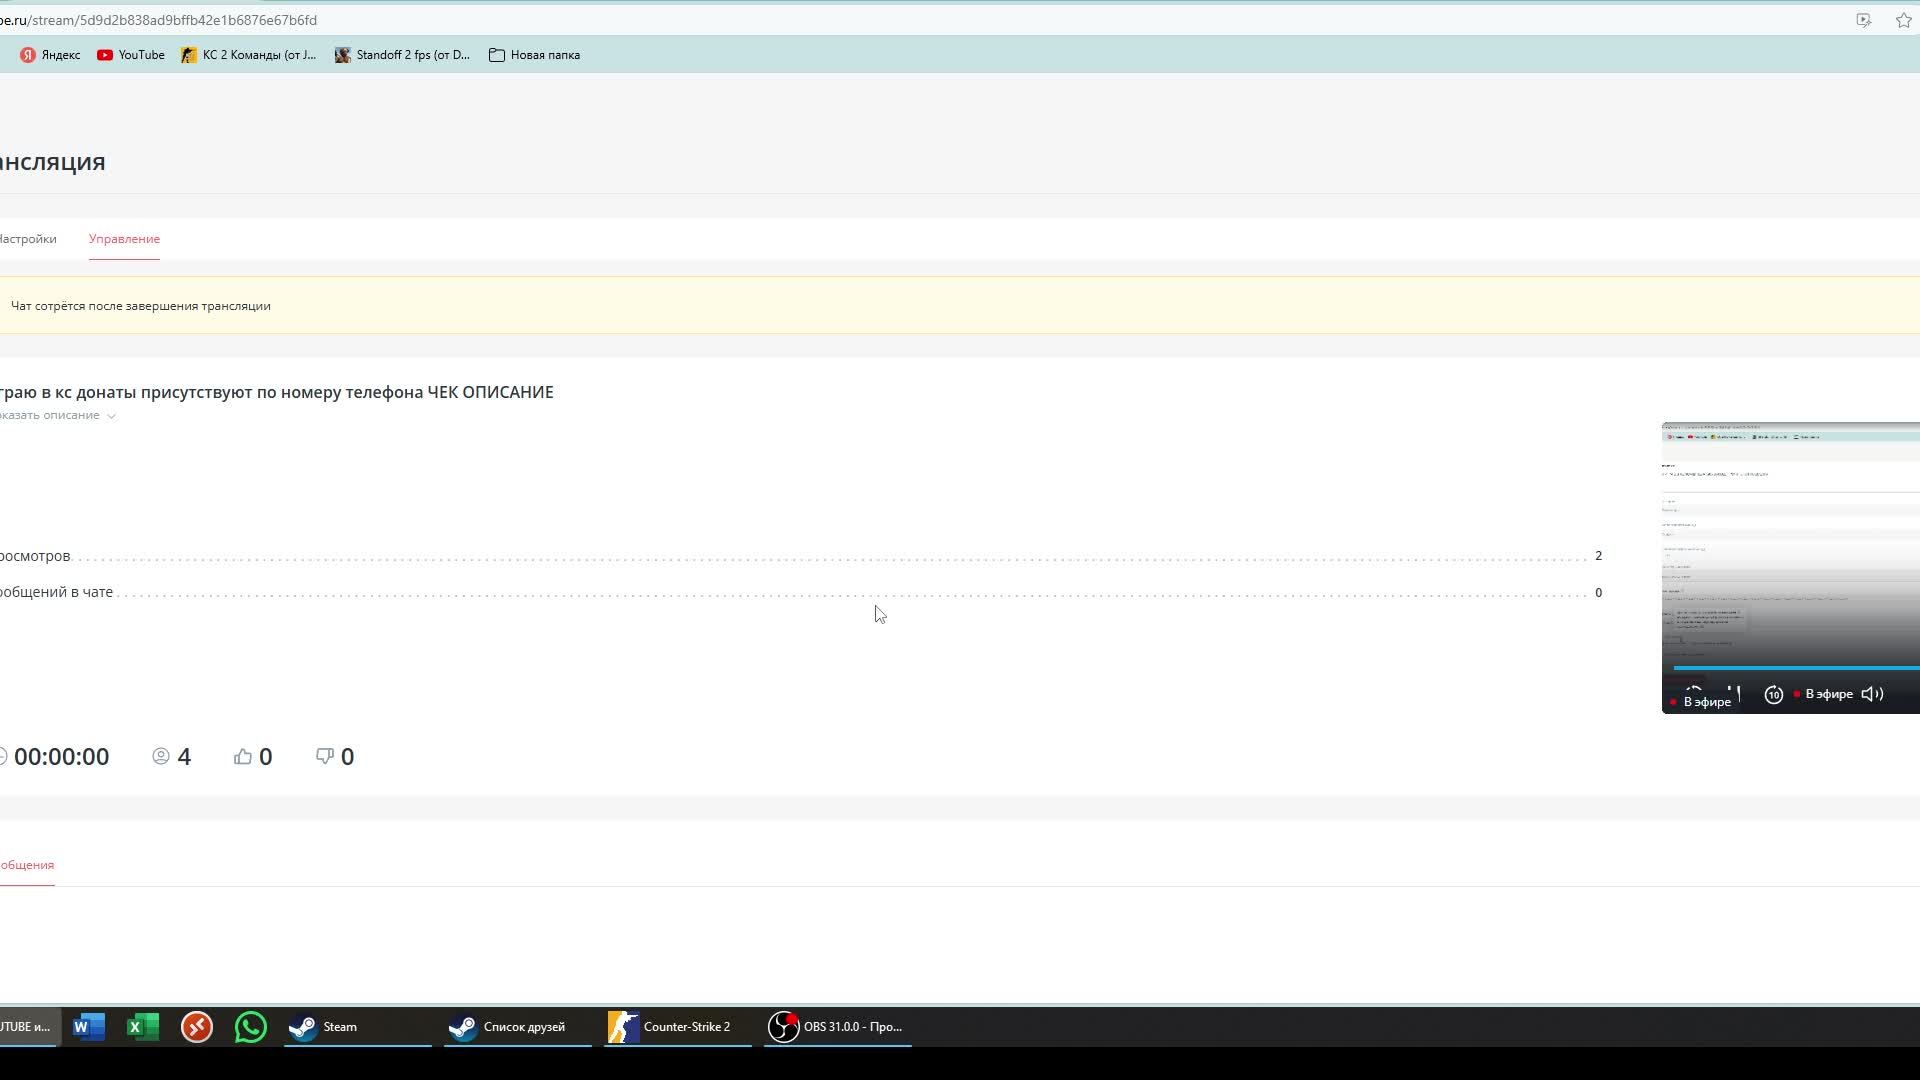The image size is (1920, 1080).
Task: Select the Управление tab
Action: pos(123,239)
